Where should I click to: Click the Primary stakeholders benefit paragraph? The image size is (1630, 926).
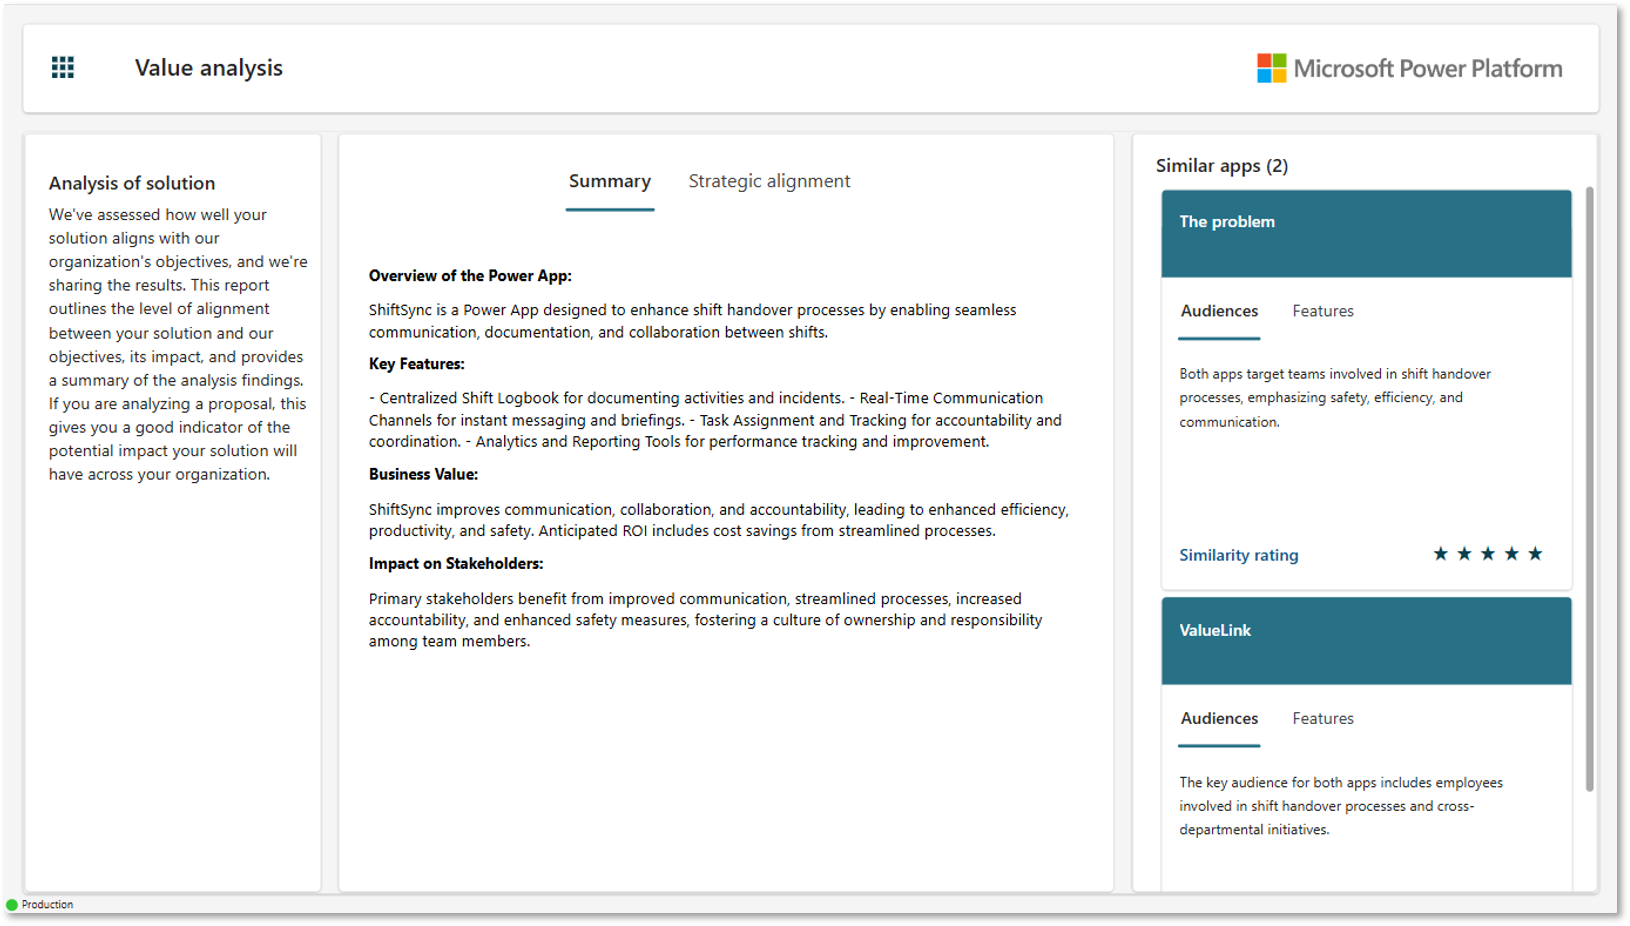(705, 620)
